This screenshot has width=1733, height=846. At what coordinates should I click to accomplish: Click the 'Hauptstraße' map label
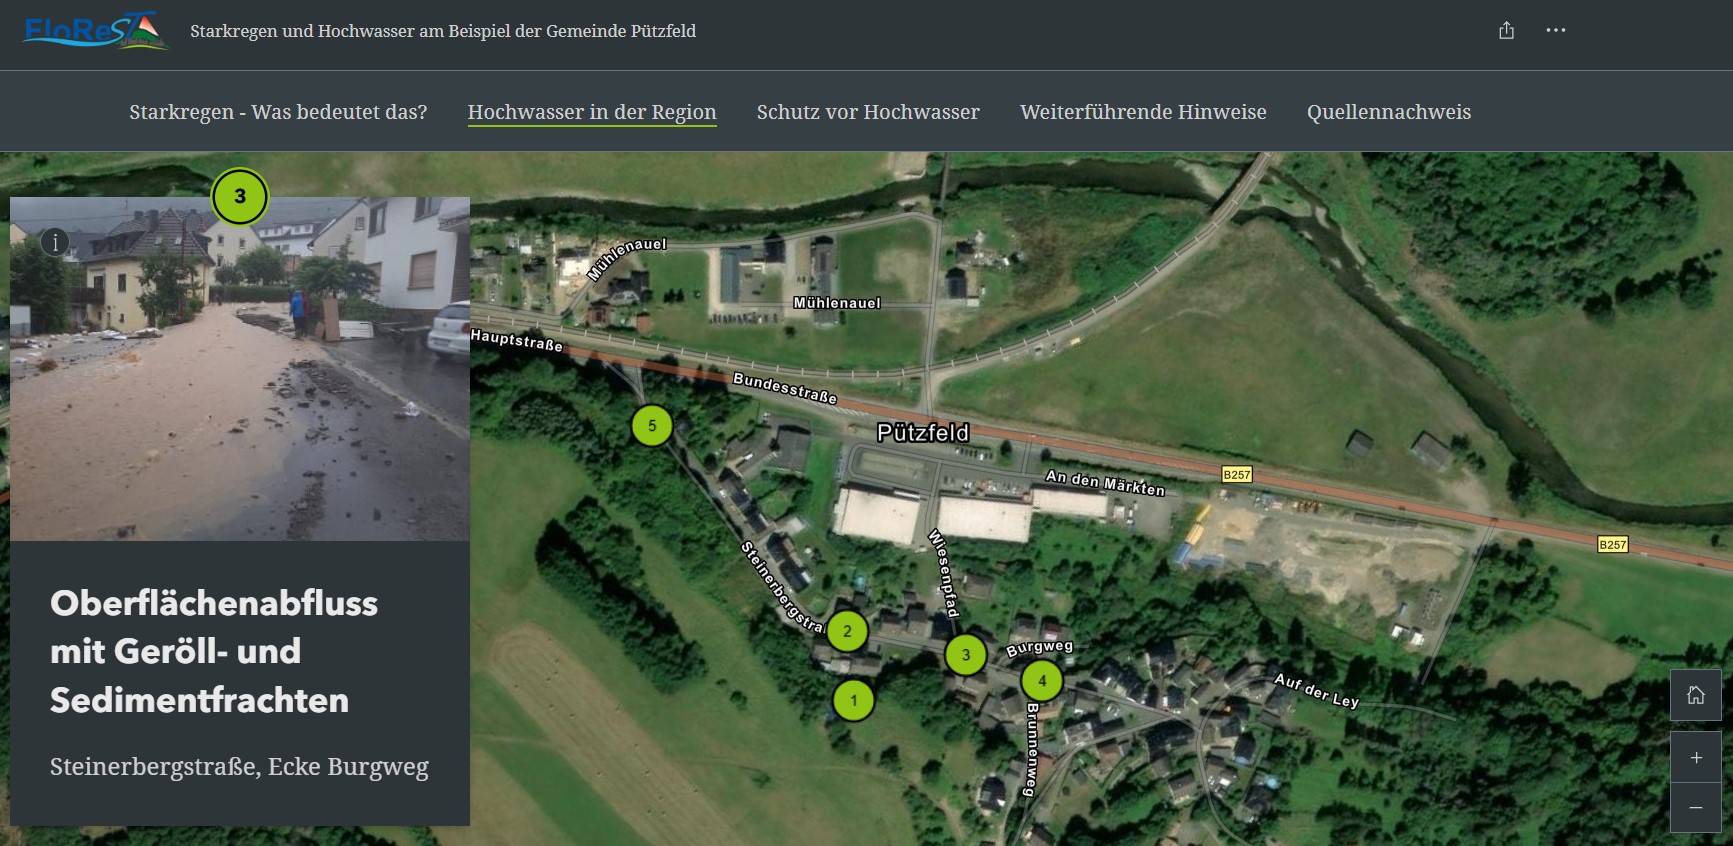(517, 340)
